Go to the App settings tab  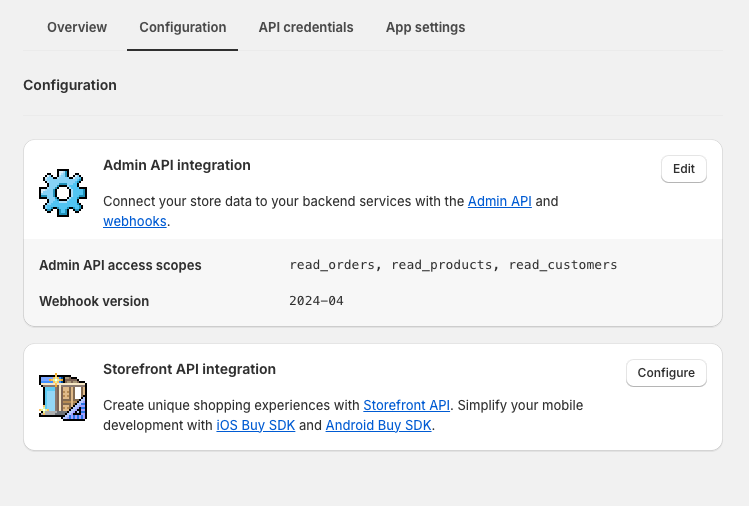point(425,27)
